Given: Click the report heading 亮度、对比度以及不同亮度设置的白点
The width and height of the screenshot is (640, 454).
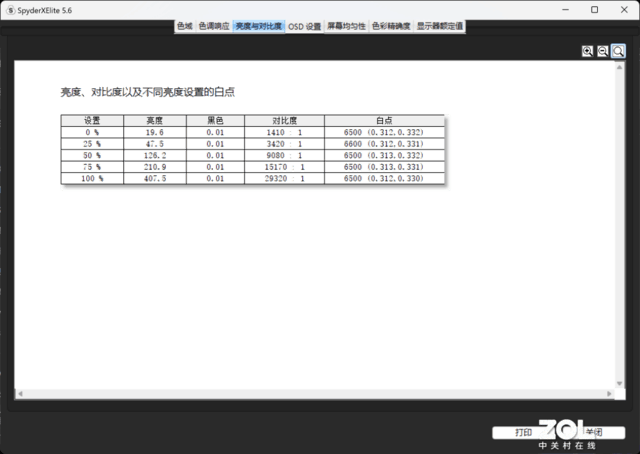Looking at the screenshot, I should [x=148, y=92].
